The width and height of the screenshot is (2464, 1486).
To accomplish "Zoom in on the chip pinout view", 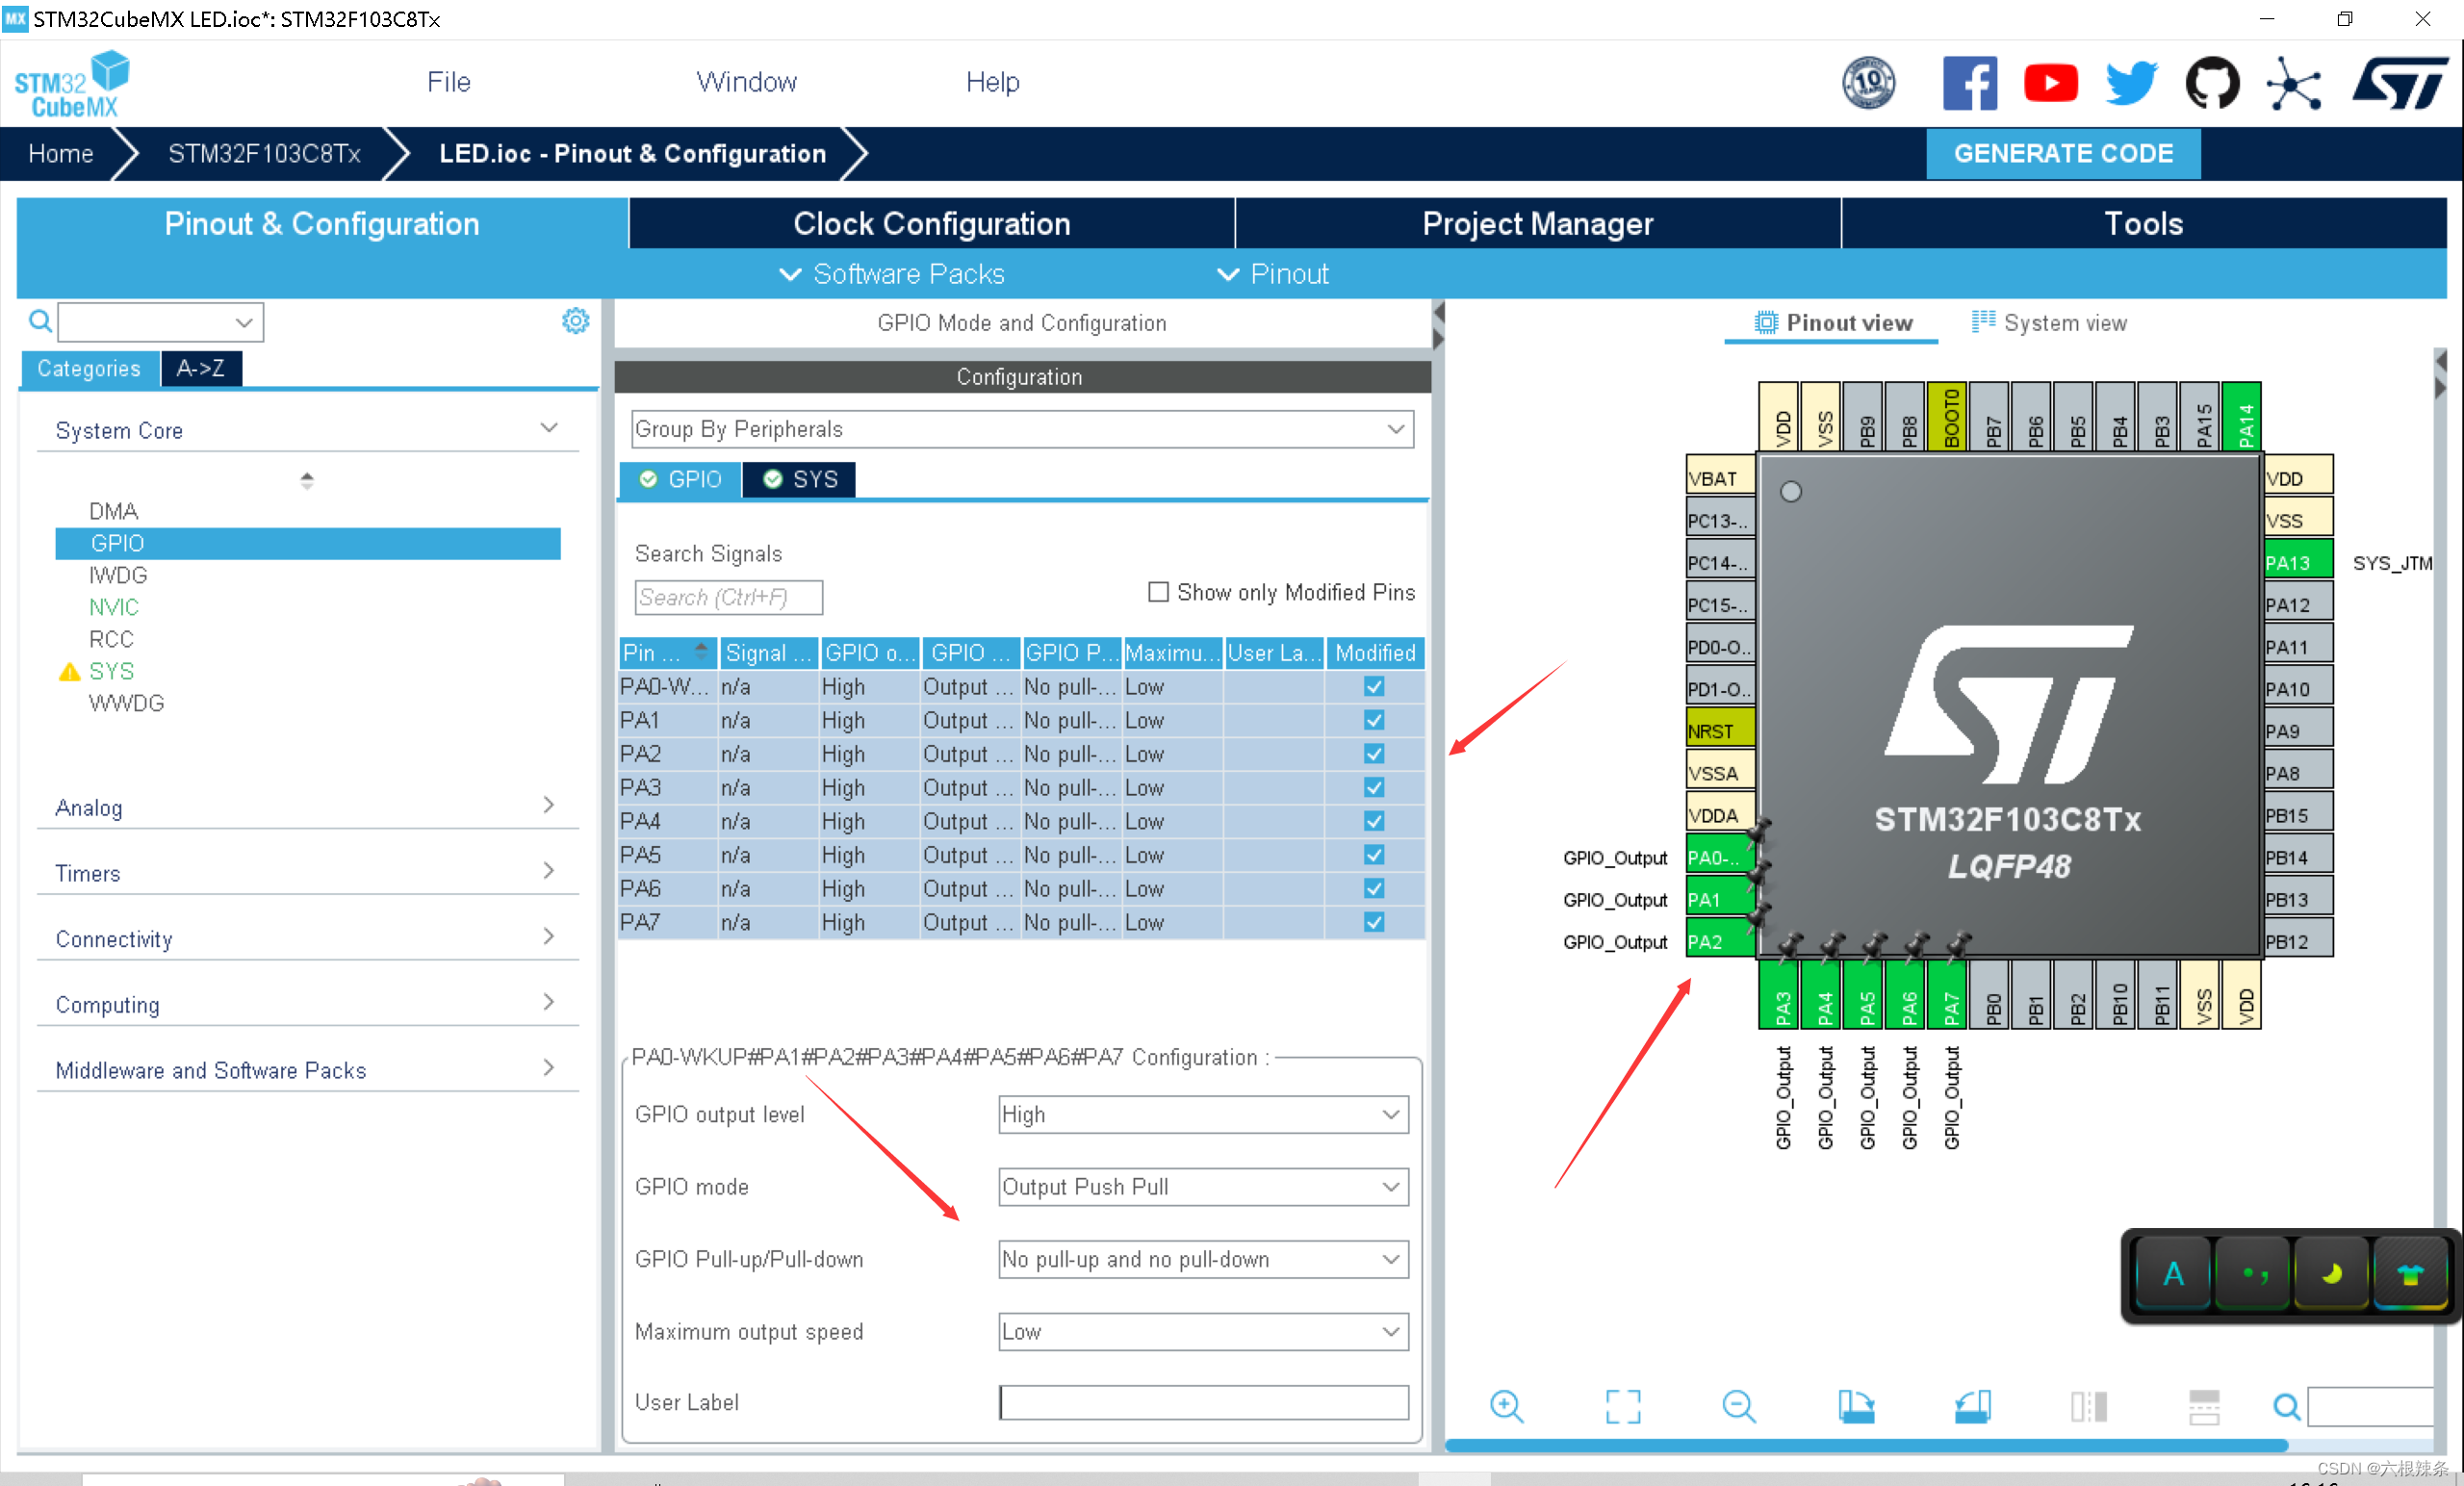I will [x=1506, y=1406].
